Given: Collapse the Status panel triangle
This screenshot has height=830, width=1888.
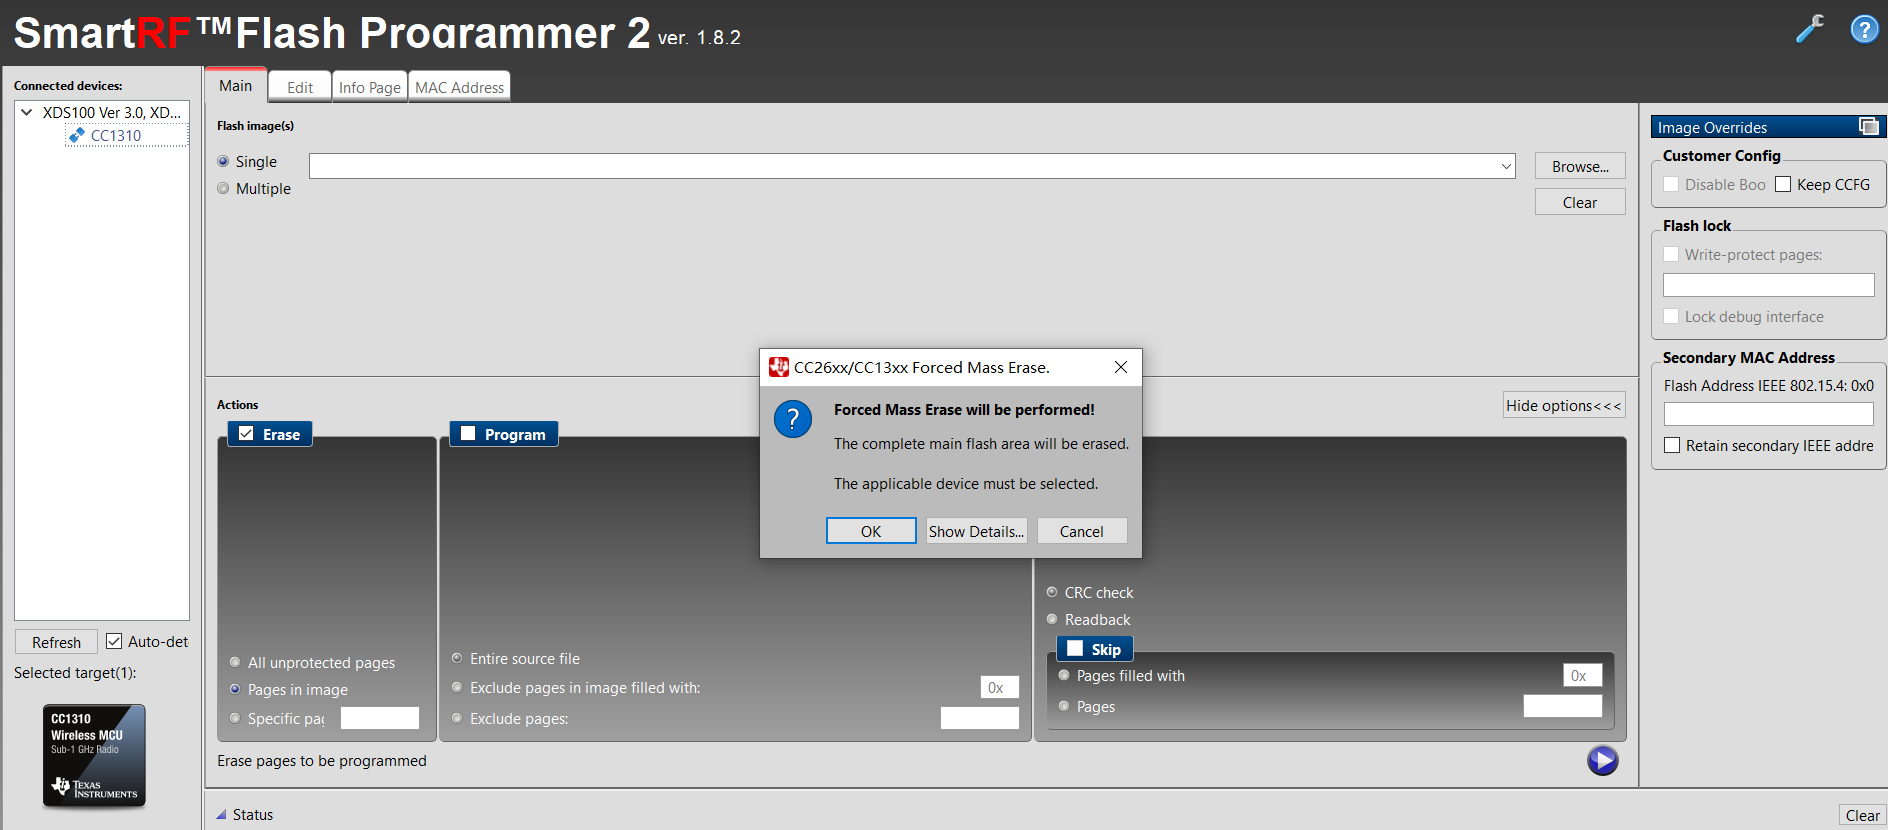Looking at the screenshot, I should pos(222,814).
